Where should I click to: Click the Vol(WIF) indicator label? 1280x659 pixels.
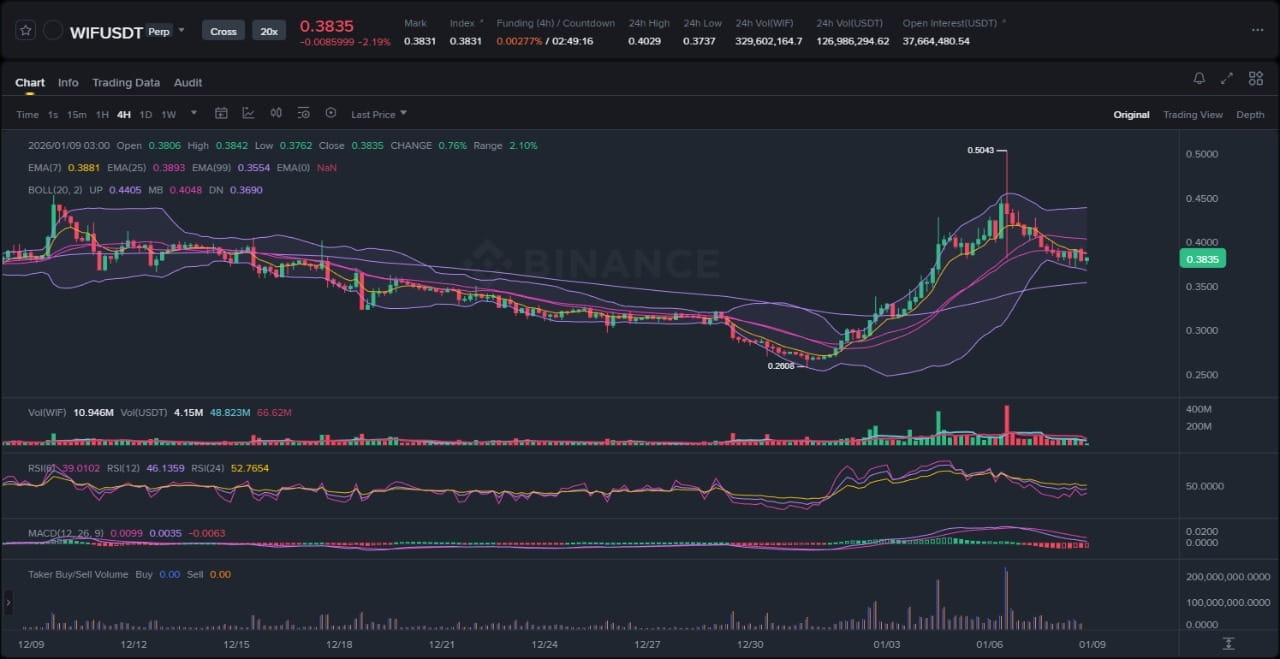[47, 412]
